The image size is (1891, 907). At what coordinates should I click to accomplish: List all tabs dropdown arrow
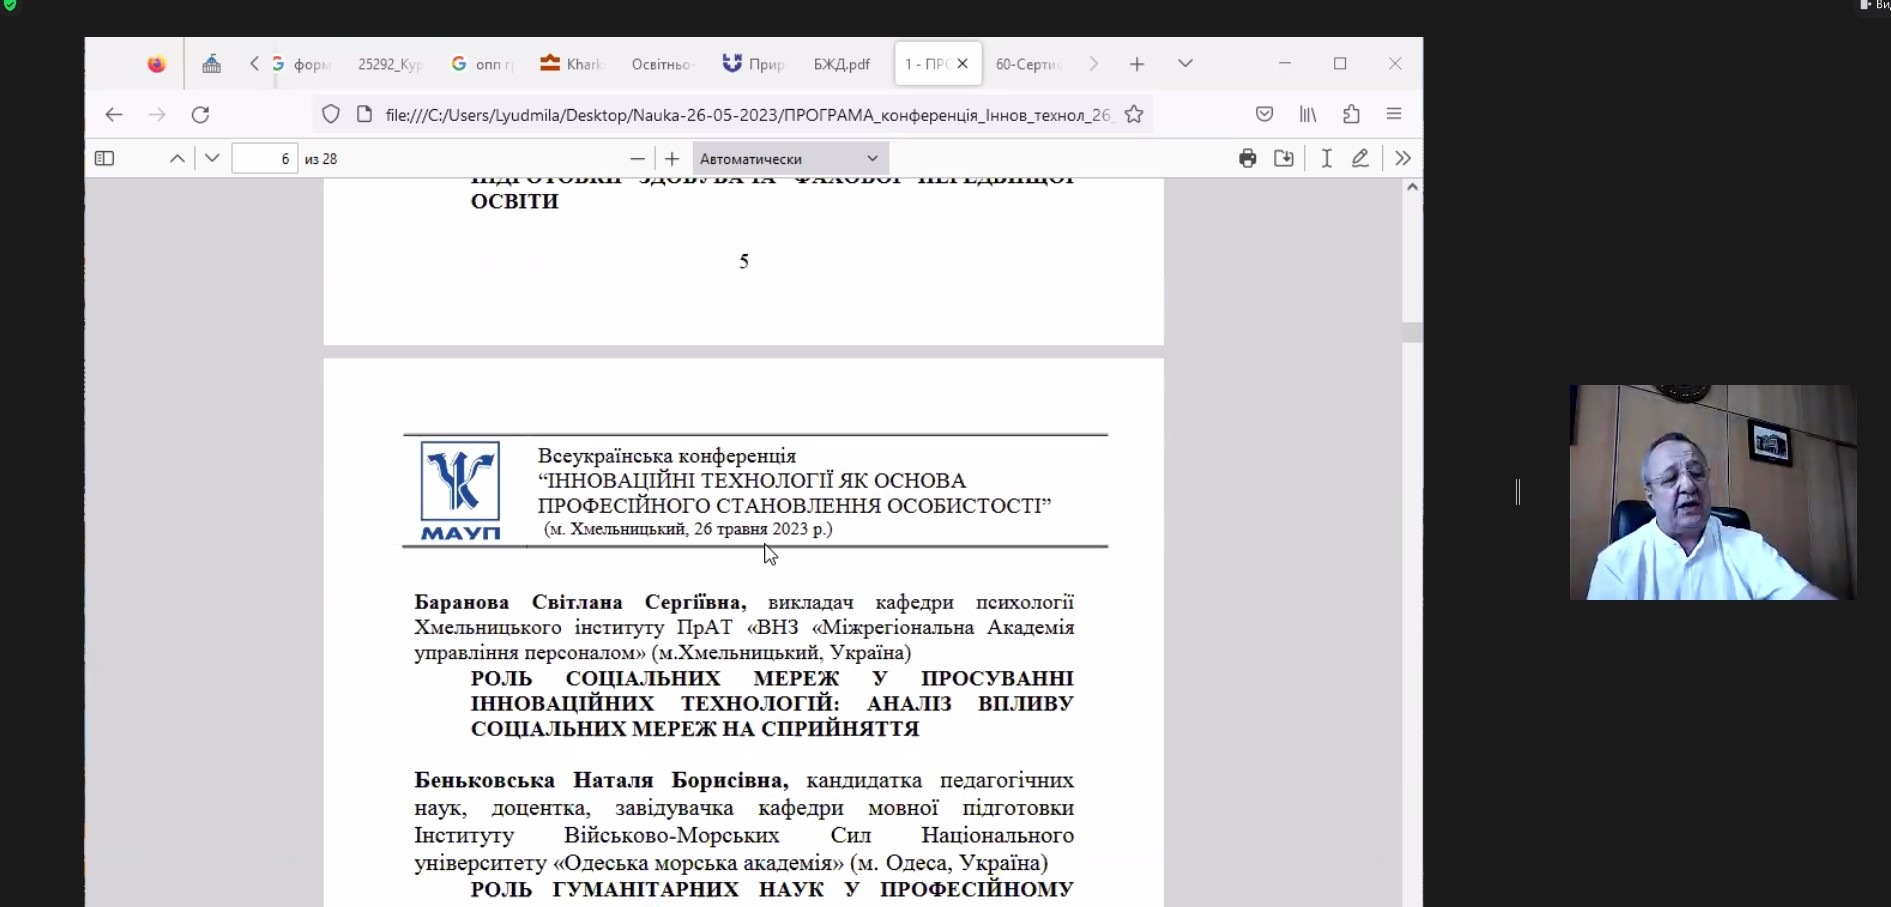click(1185, 64)
